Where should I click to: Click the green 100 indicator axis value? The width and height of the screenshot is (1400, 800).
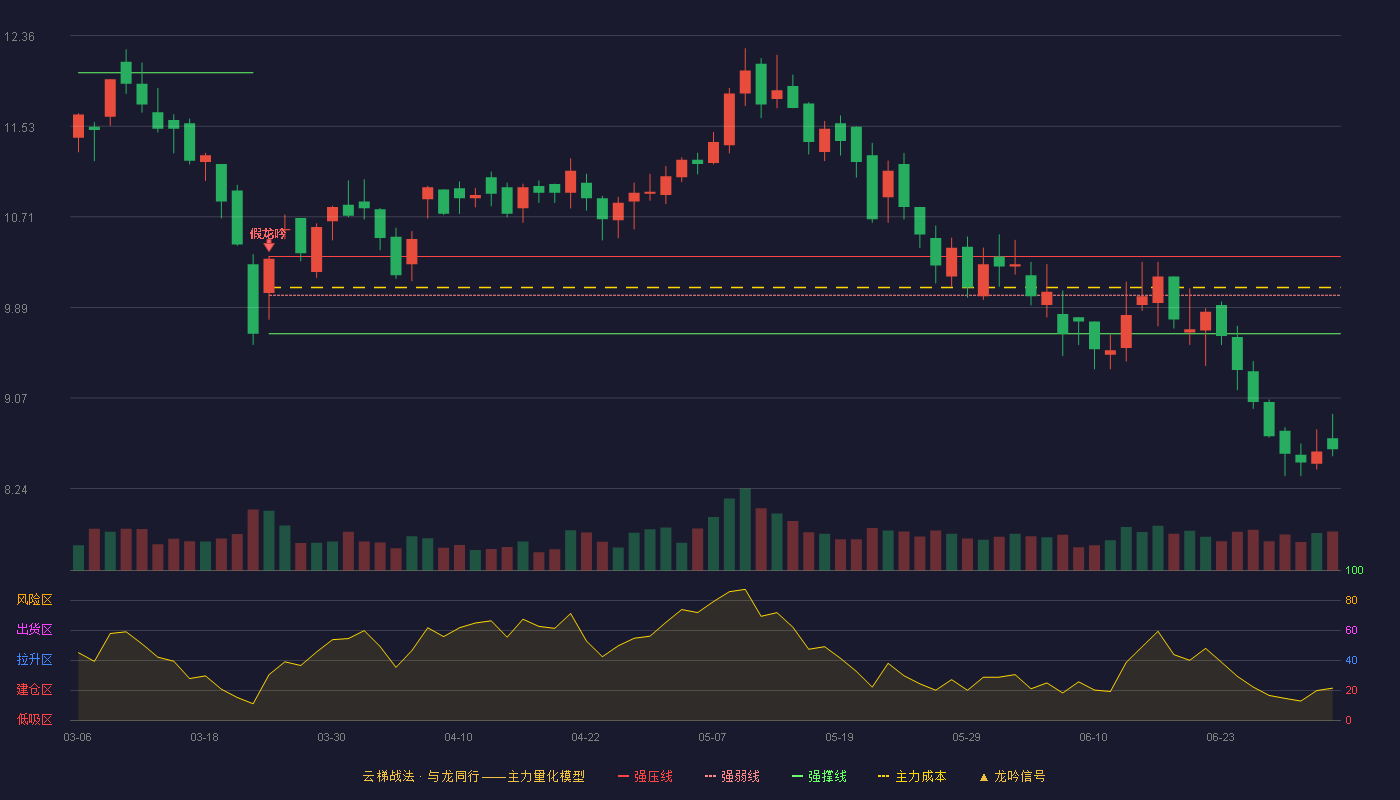click(x=1354, y=571)
